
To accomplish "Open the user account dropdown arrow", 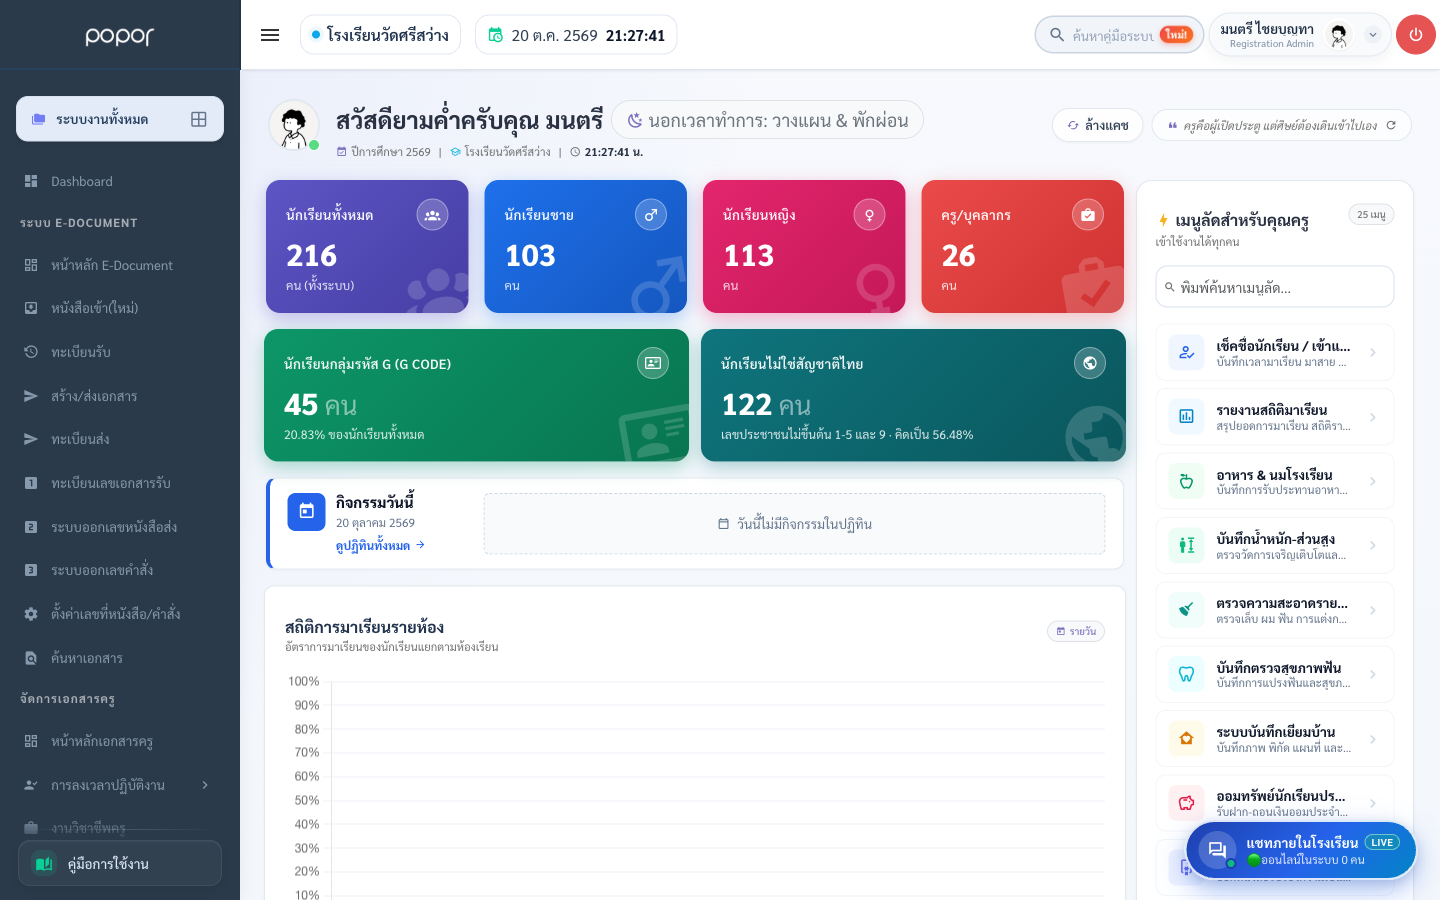I will coord(1373,35).
